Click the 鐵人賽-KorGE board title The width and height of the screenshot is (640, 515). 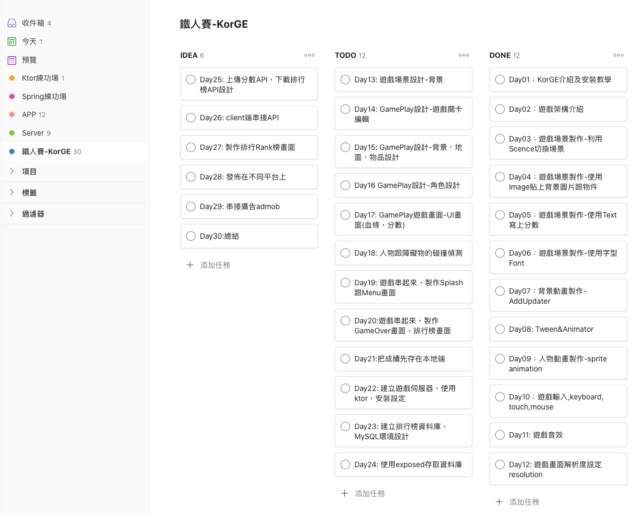pyautogui.click(x=214, y=24)
